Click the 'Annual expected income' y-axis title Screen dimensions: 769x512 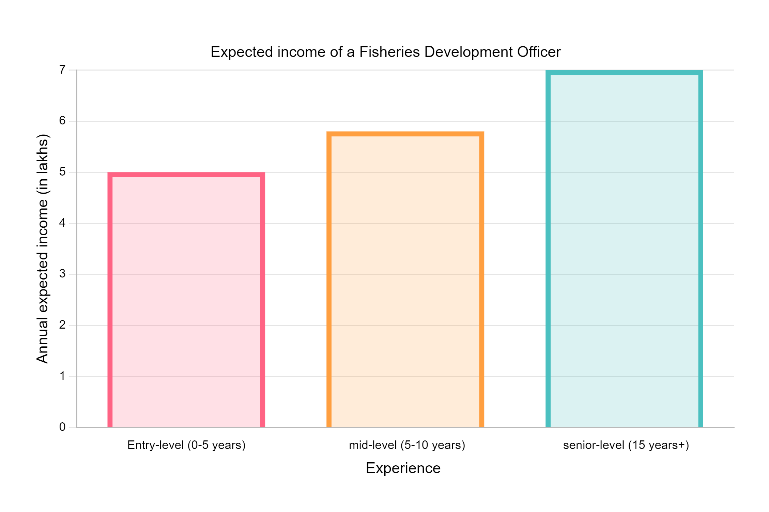tap(43, 249)
